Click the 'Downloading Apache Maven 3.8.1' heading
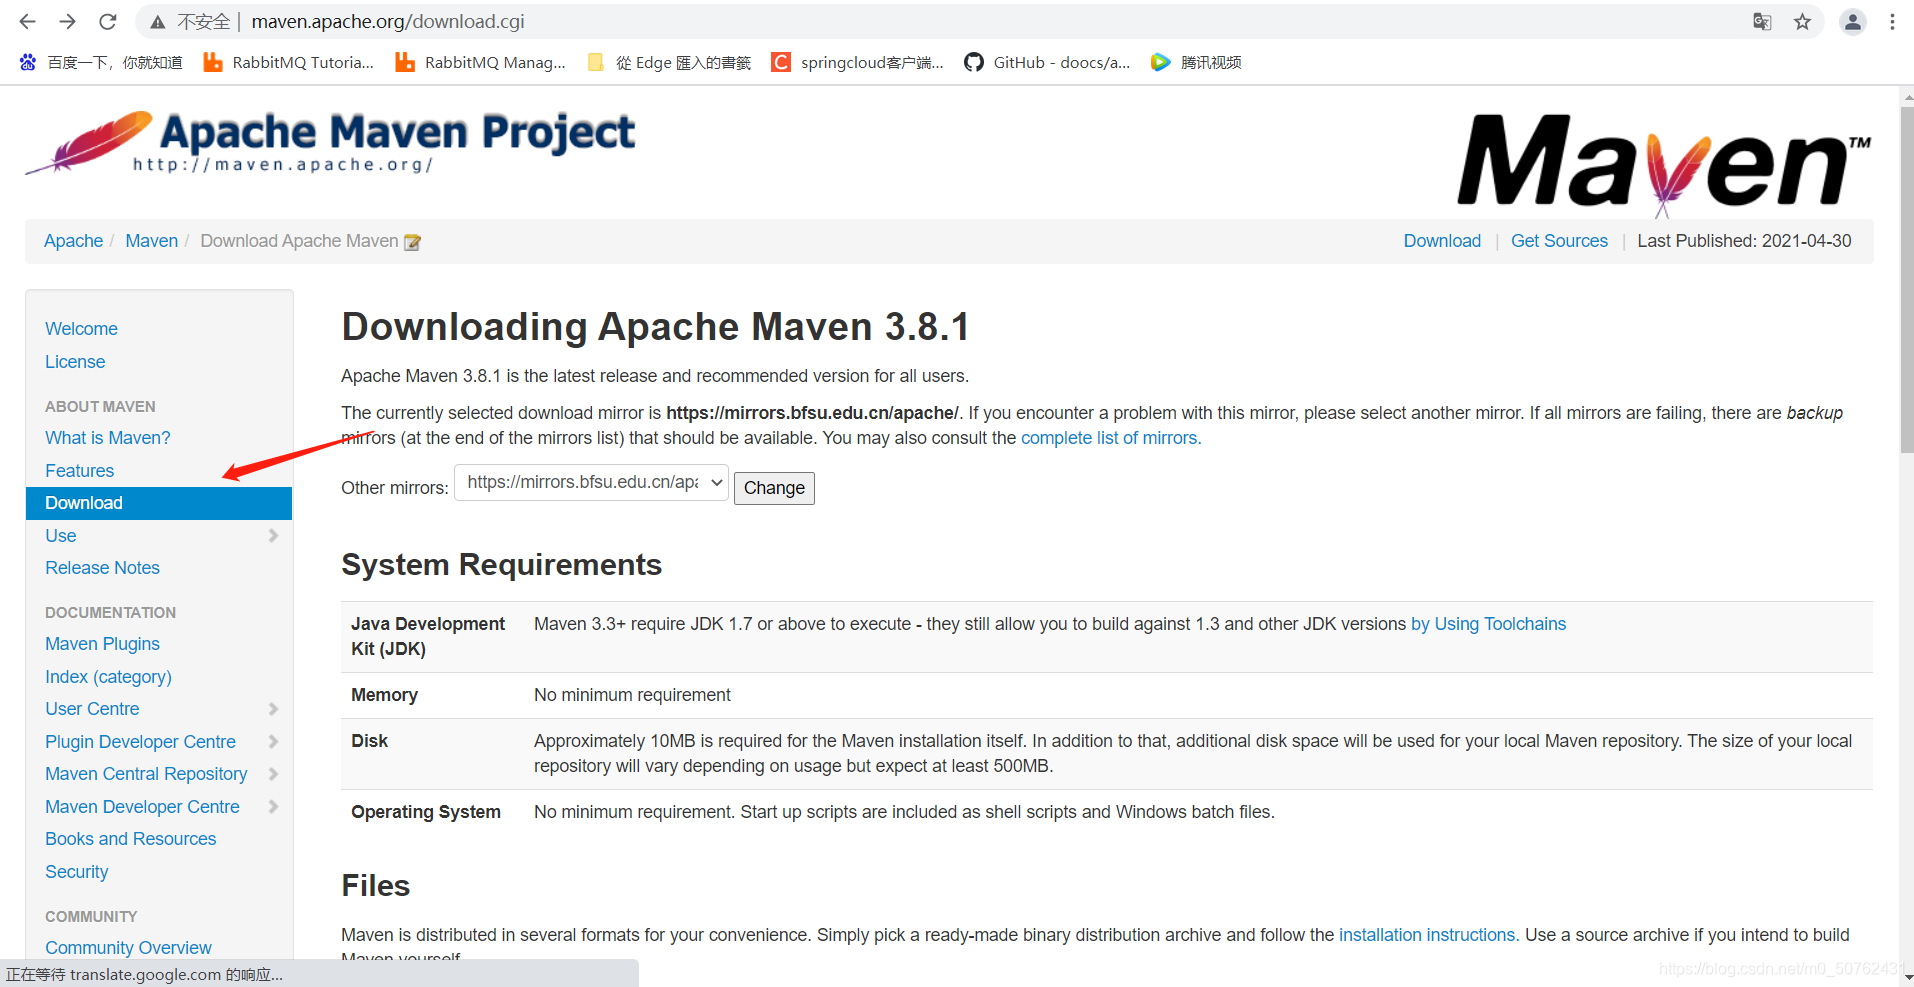 click(x=655, y=327)
